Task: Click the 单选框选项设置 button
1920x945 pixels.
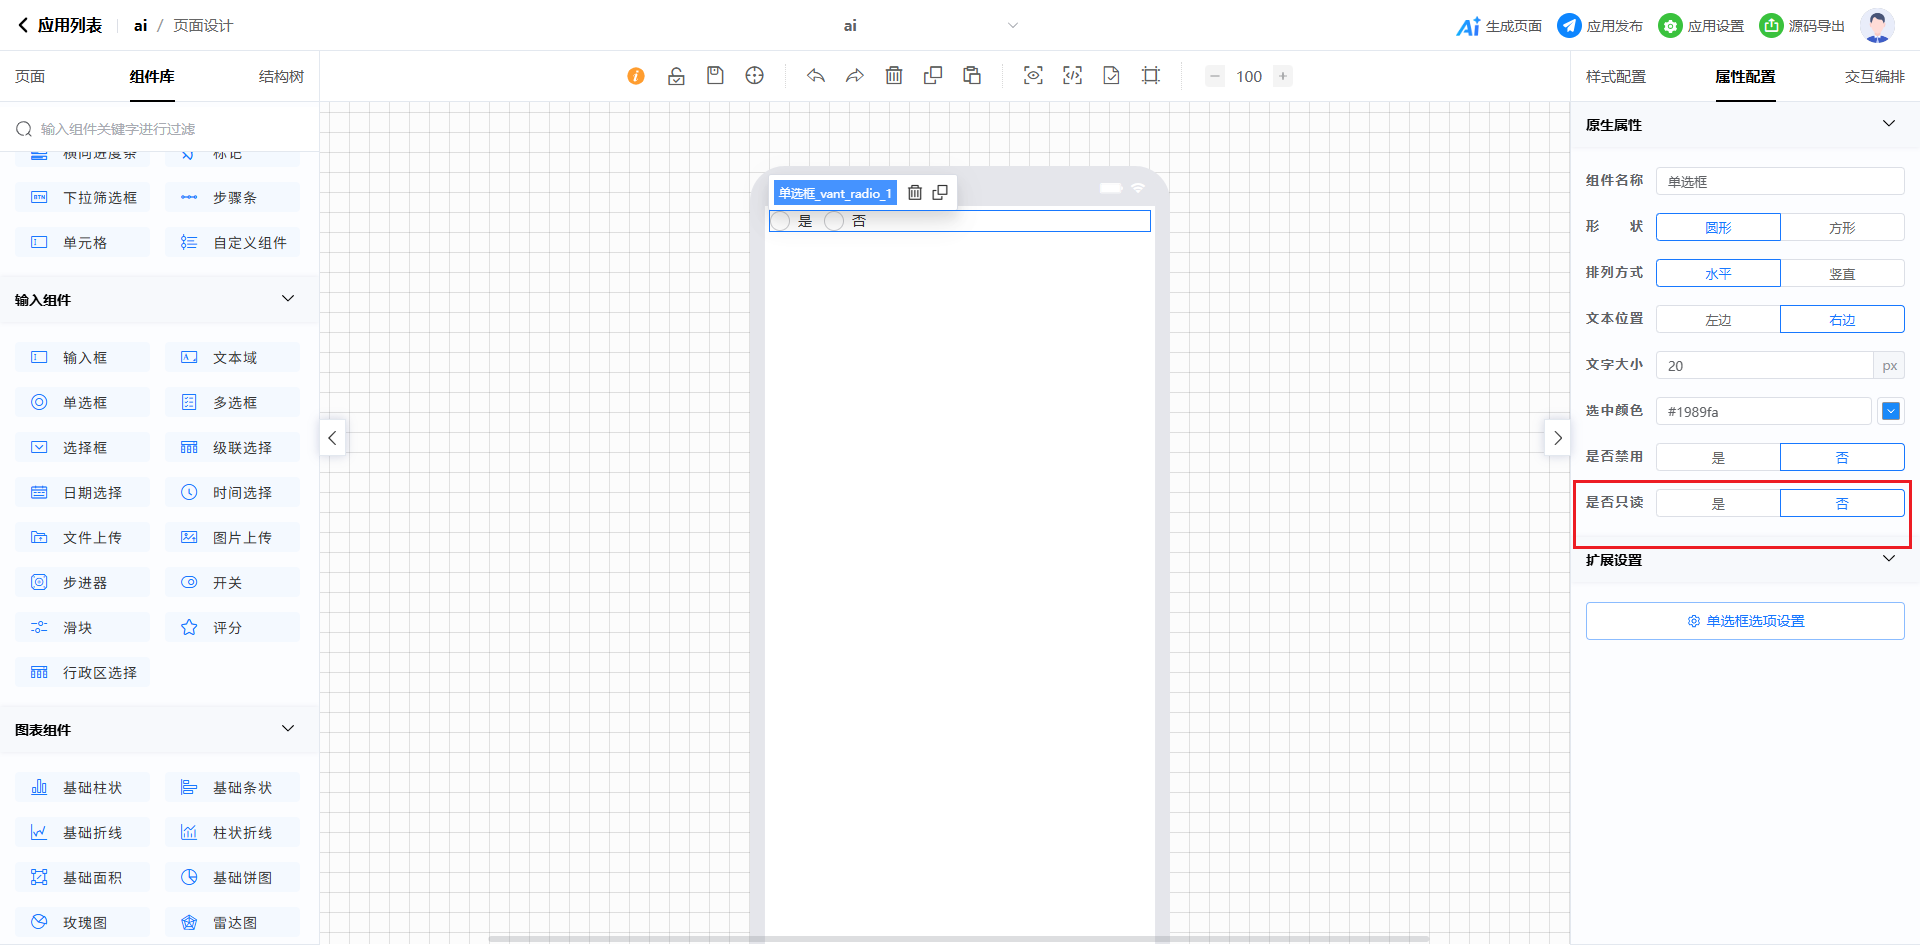Action: tap(1745, 621)
